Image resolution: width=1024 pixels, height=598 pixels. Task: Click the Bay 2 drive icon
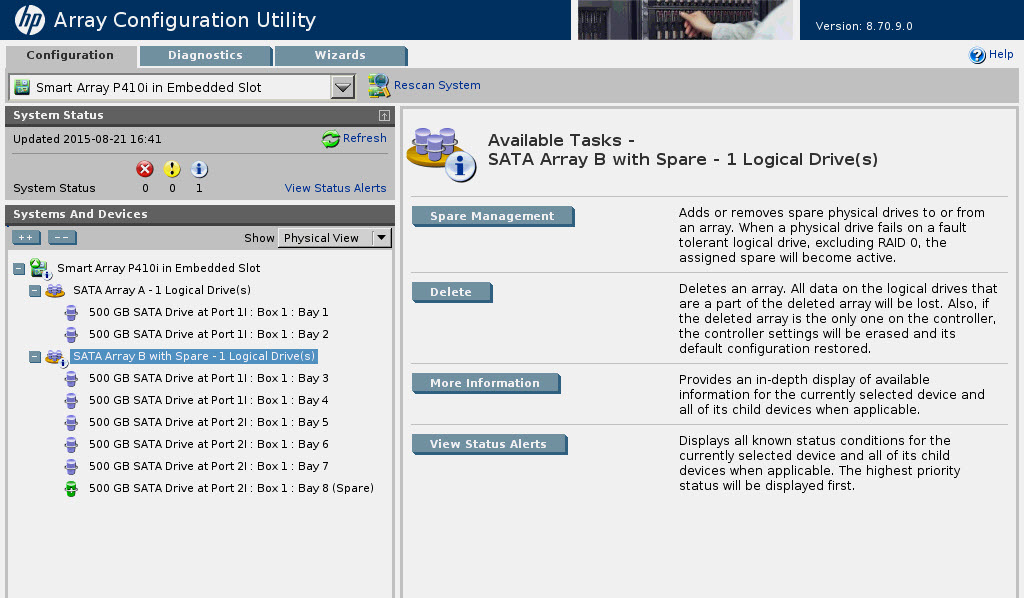point(71,334)
